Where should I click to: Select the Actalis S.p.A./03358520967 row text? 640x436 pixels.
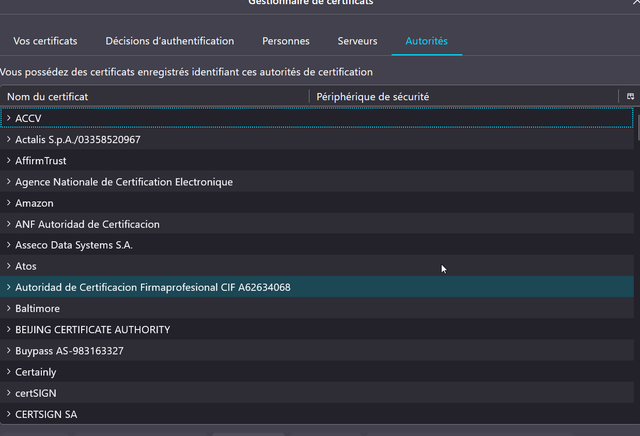pos(78,140)
